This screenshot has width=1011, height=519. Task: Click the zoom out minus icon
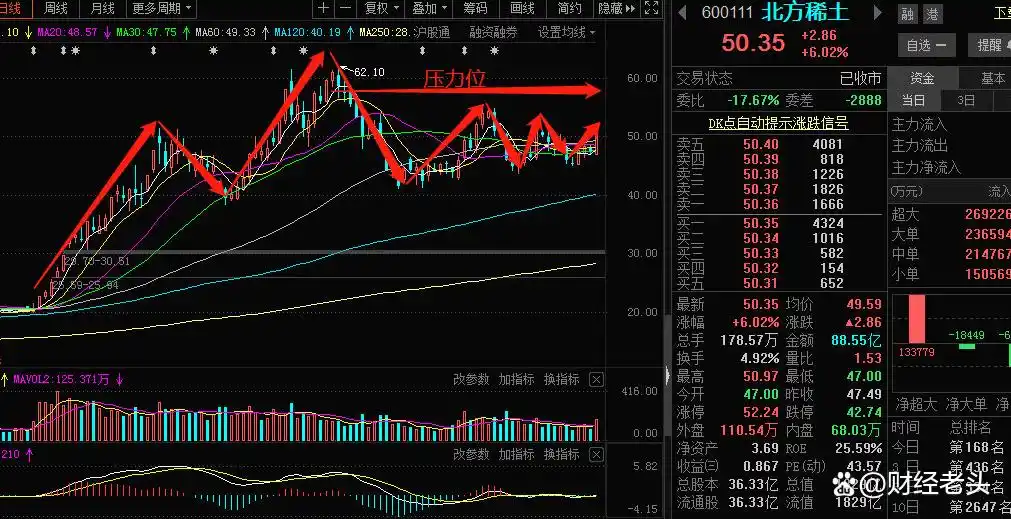(346, 8)
